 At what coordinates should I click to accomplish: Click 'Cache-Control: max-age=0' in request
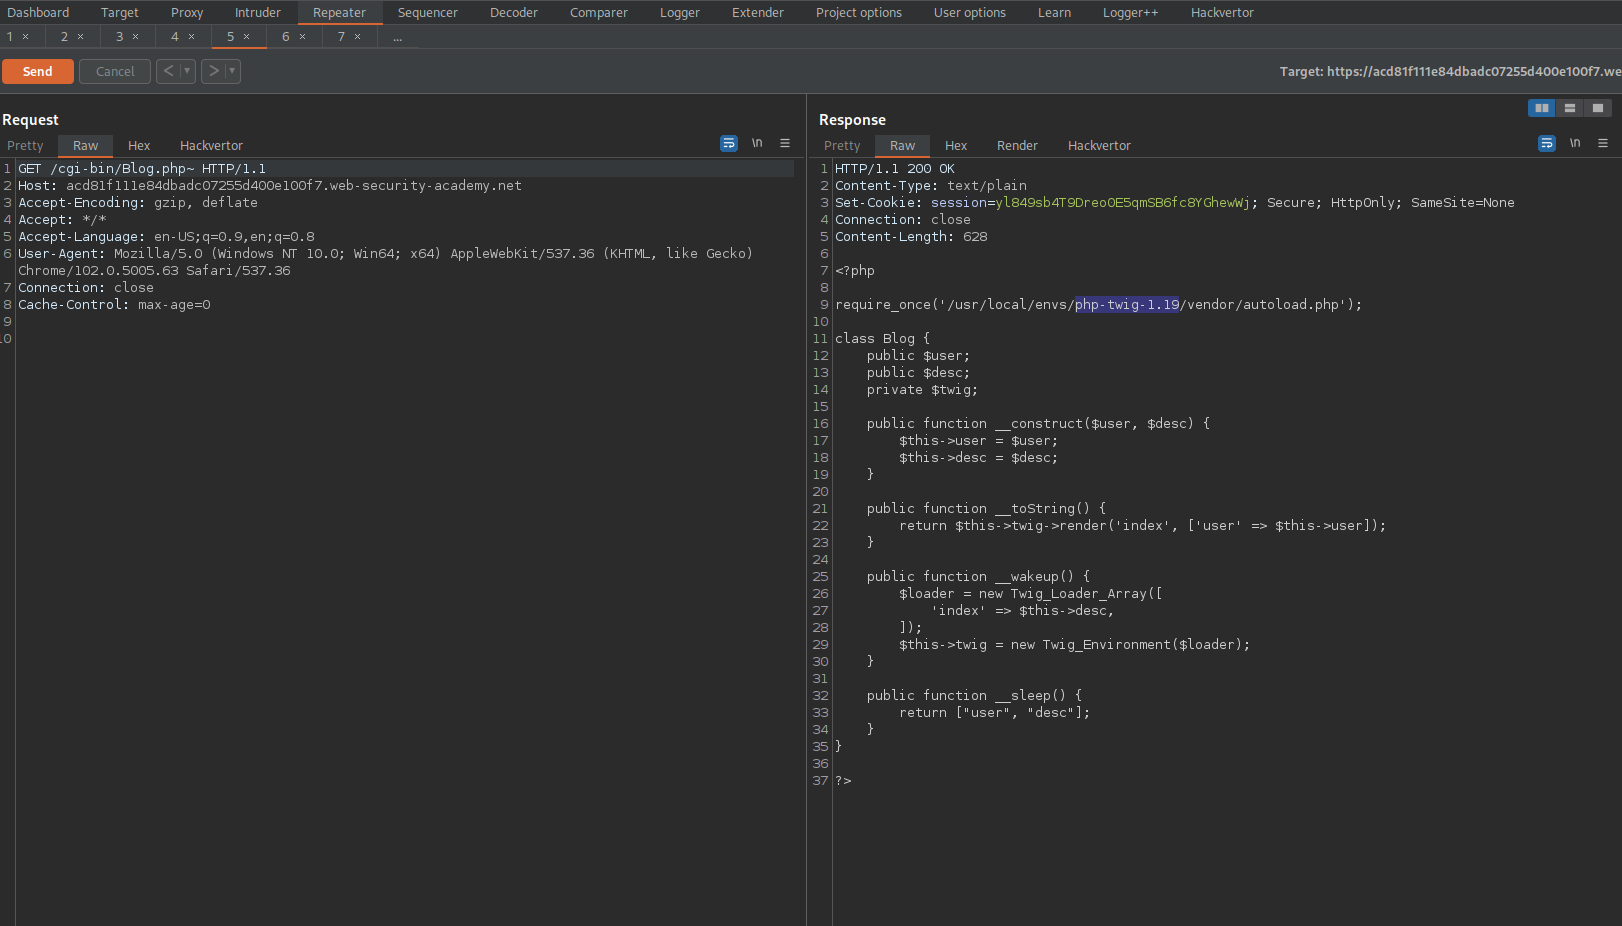pyautogui.click(x=114, y=305)
